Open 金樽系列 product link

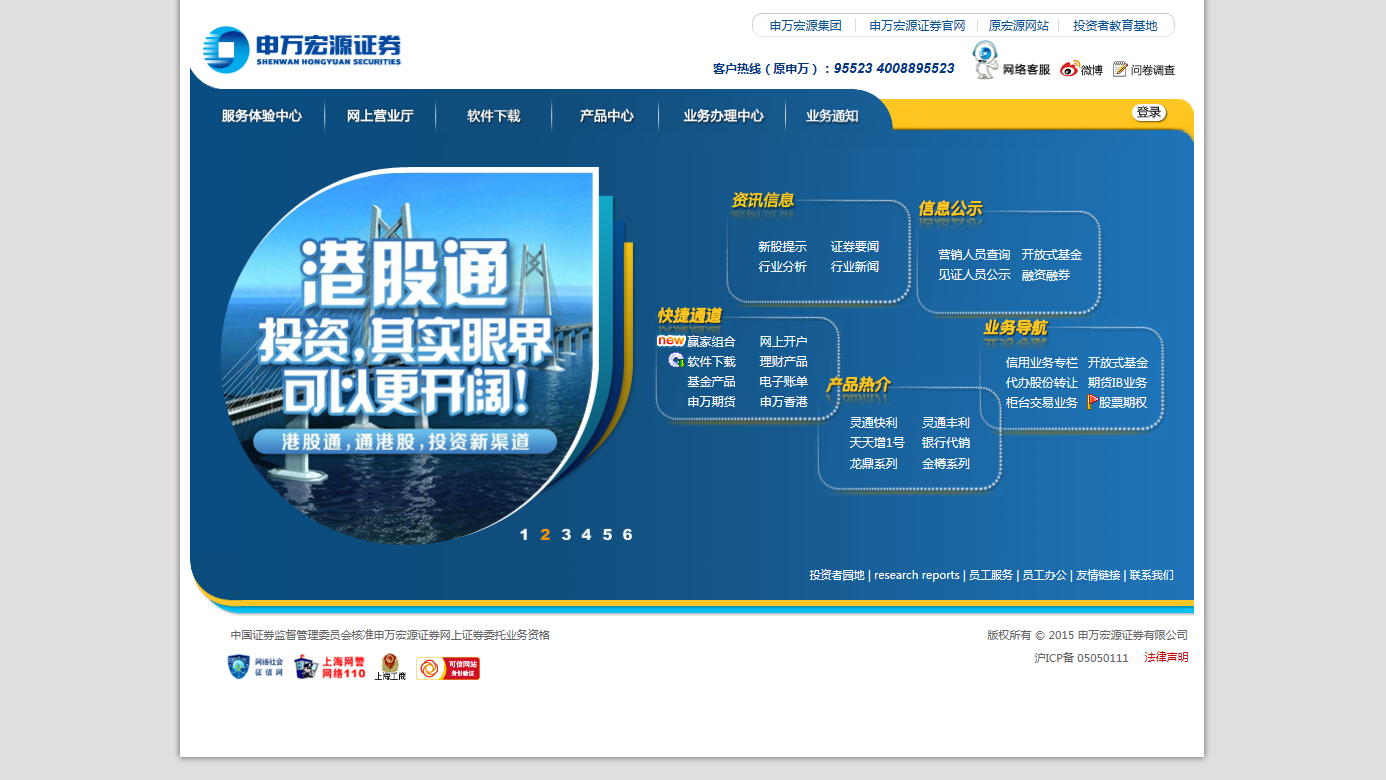946,464
